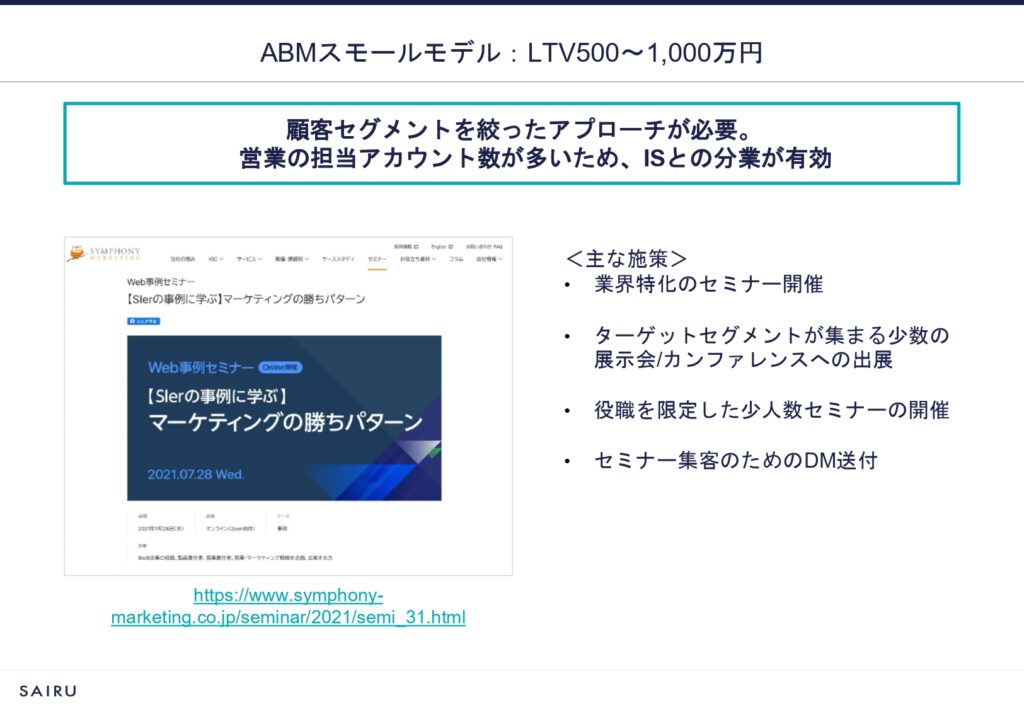Expand the サービス dropdown menu
Screen dimensions: 1024x709
click(x=249, y=259)
